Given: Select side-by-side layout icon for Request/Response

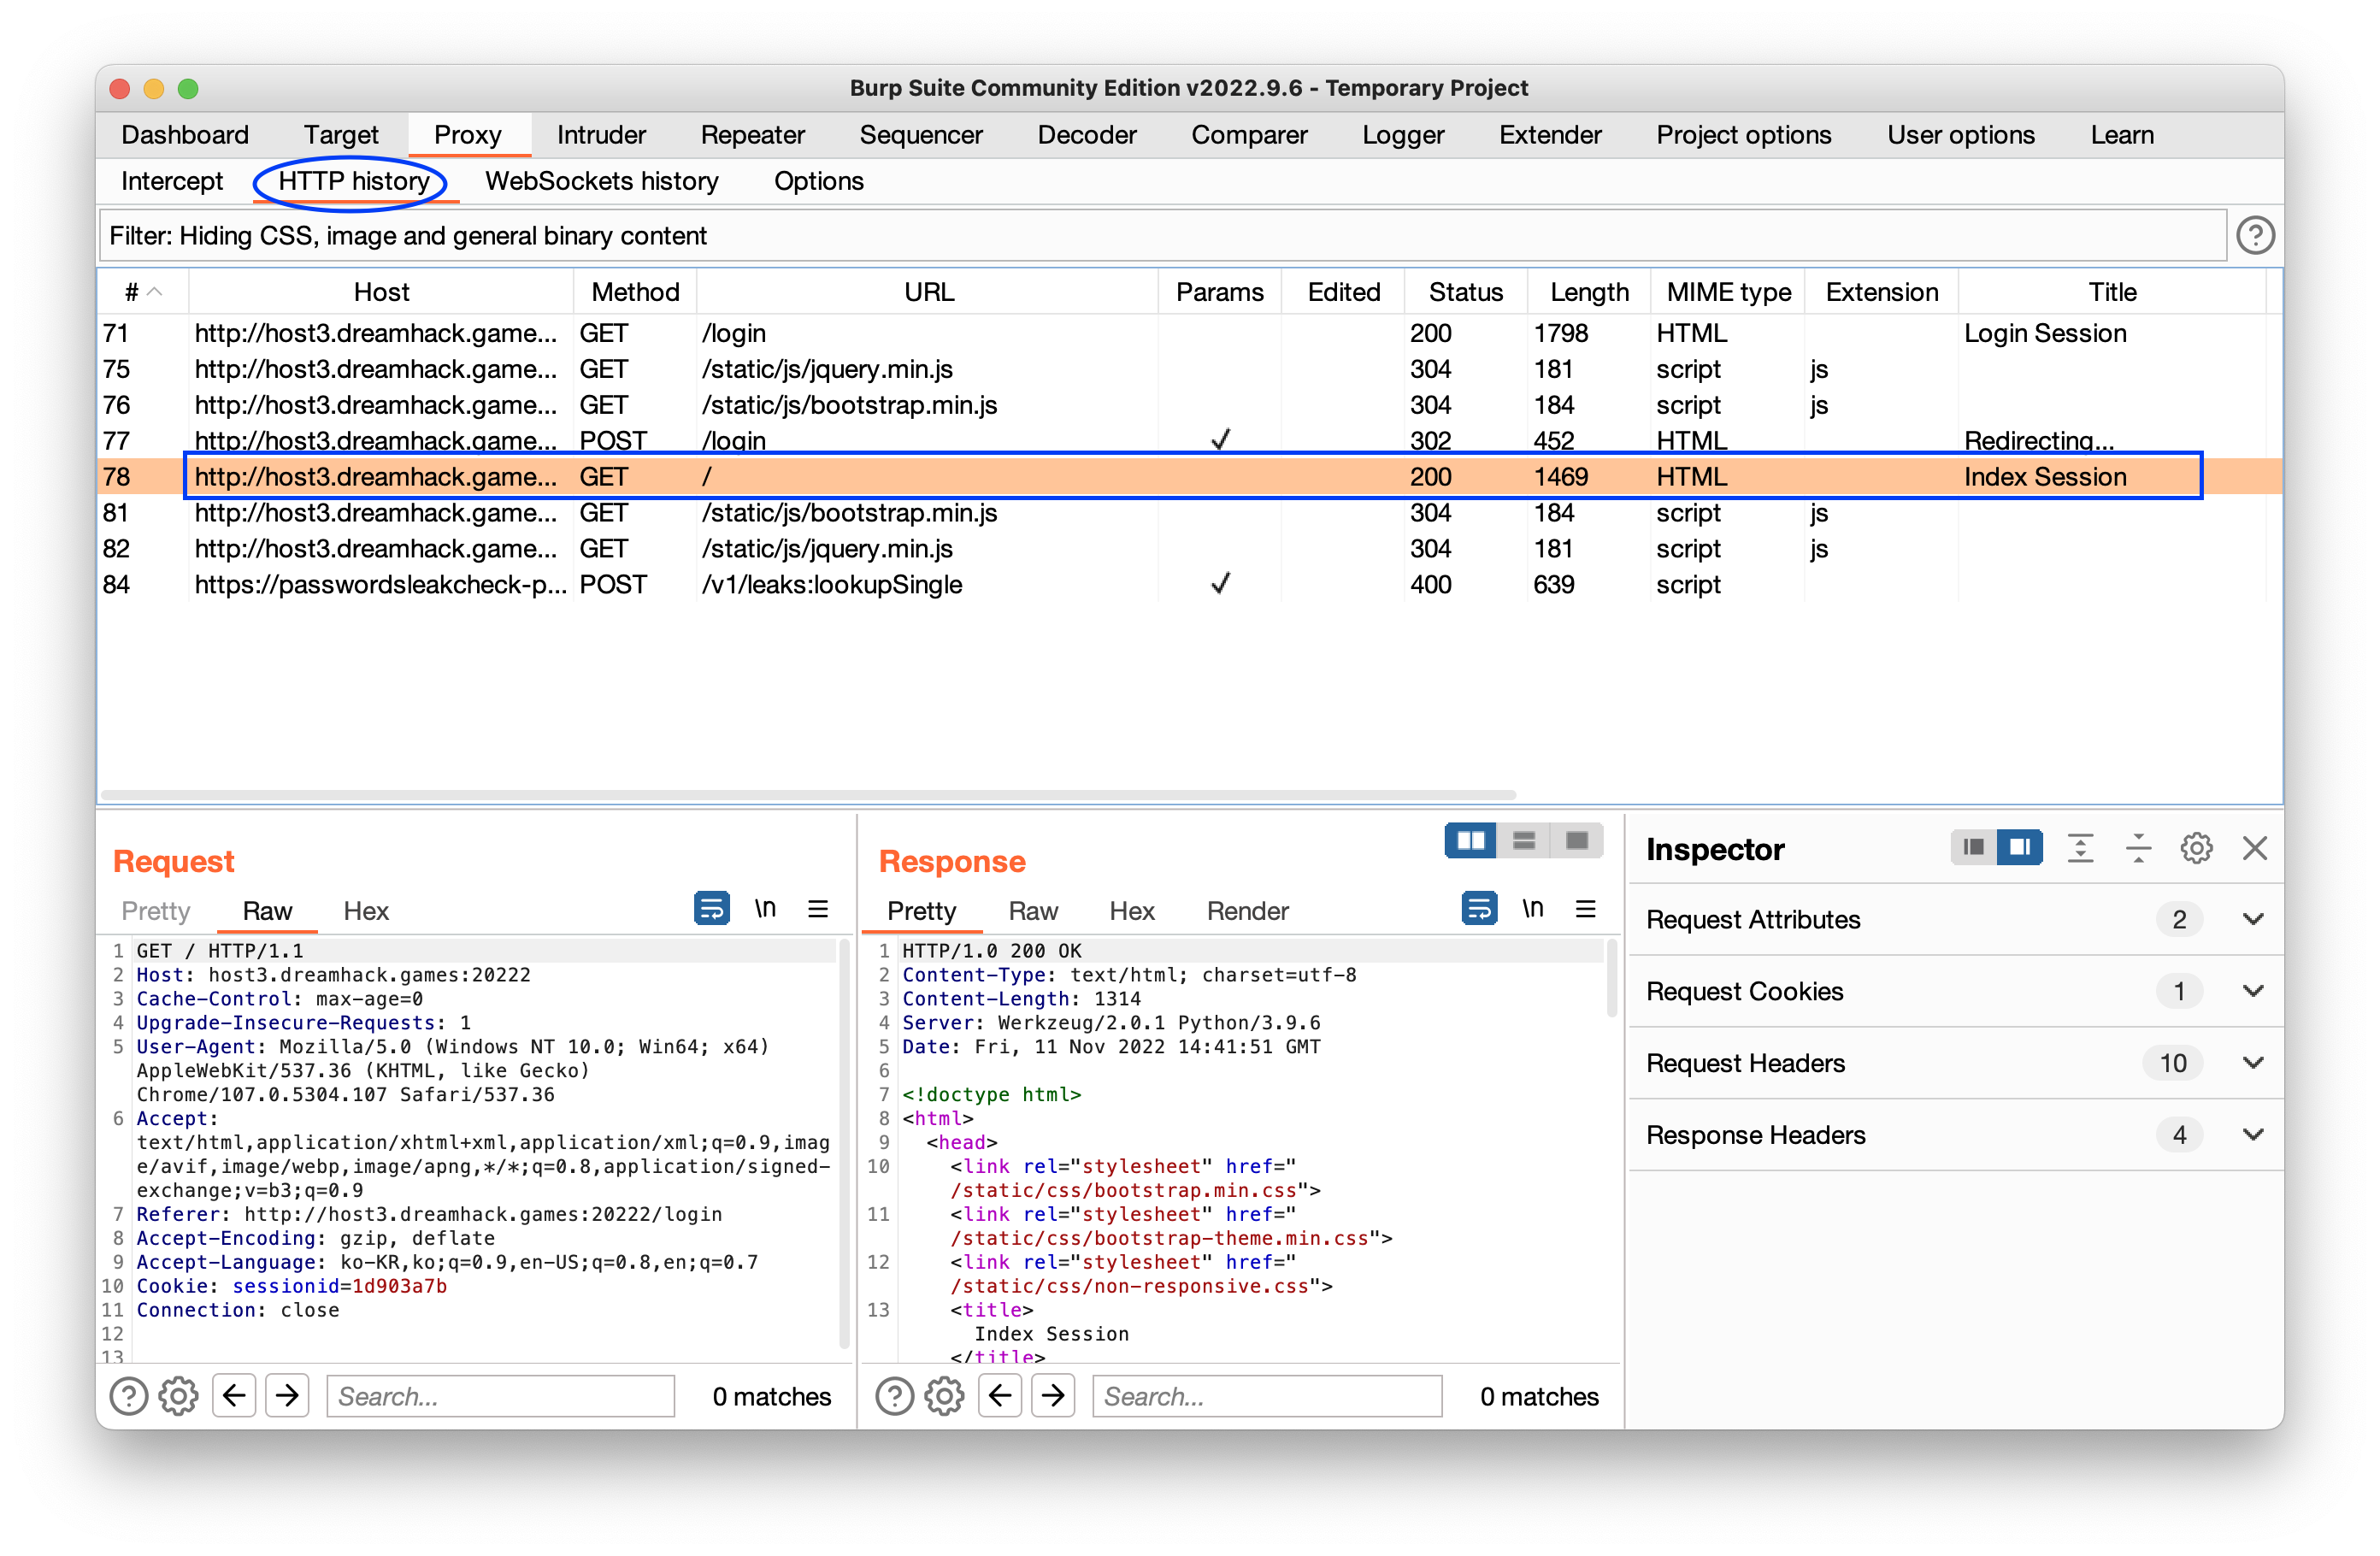Looking at the screenshot, I should (x=1470, y=841).
